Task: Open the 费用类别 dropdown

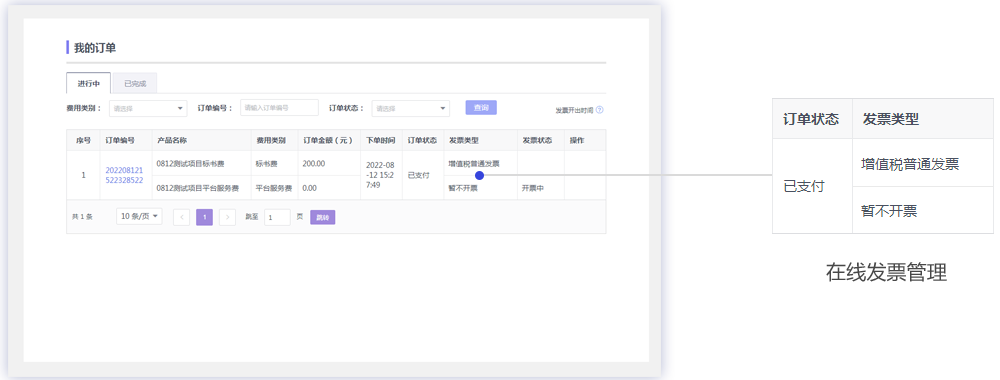Action: point(148,108)
